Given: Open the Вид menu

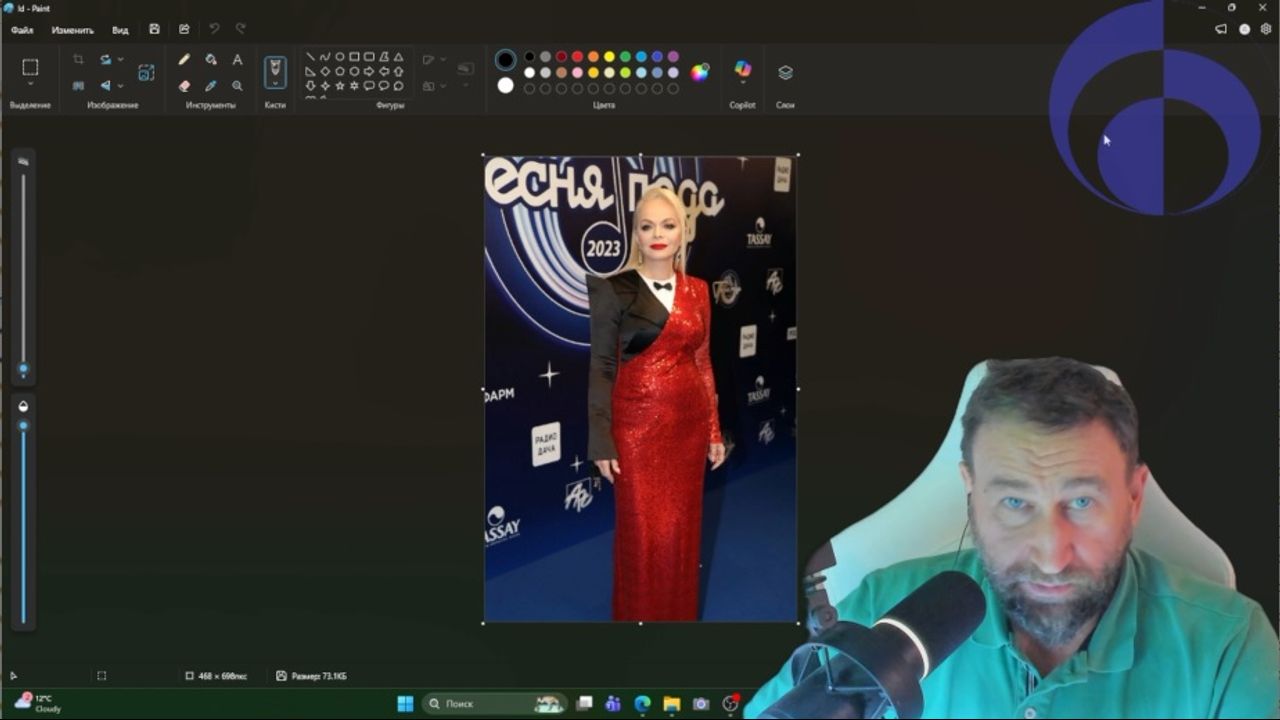Looking at the screenshot, I should tap(120, 30).
